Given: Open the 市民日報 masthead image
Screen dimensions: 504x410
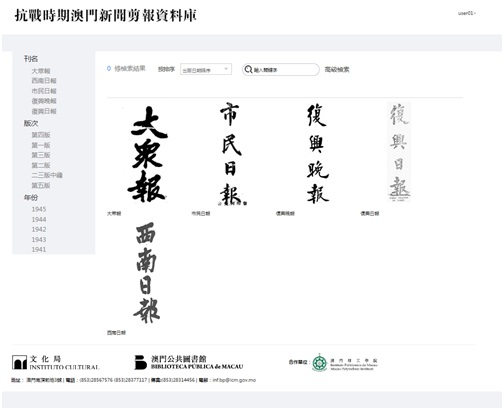Looking at the screenshot, I should click(233, 154).
